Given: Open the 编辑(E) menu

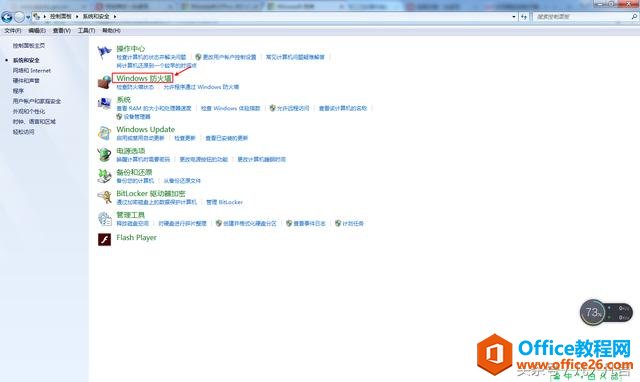Looking at the screenshot, I should coord(37,31).
